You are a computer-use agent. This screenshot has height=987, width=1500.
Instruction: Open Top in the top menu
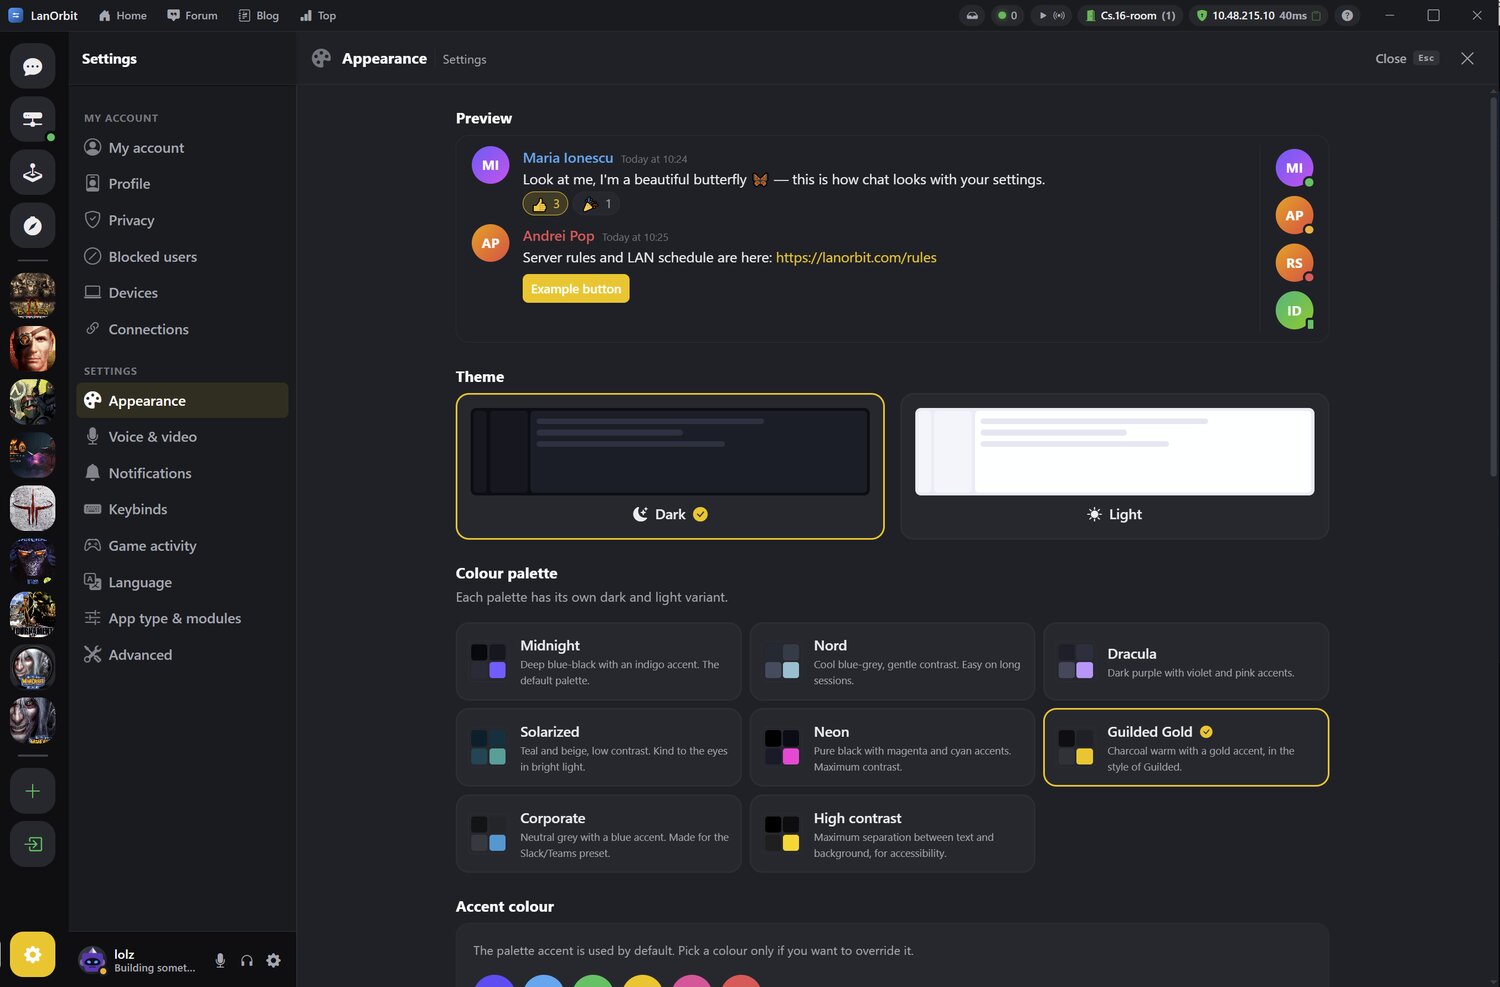tap(318, 15)
